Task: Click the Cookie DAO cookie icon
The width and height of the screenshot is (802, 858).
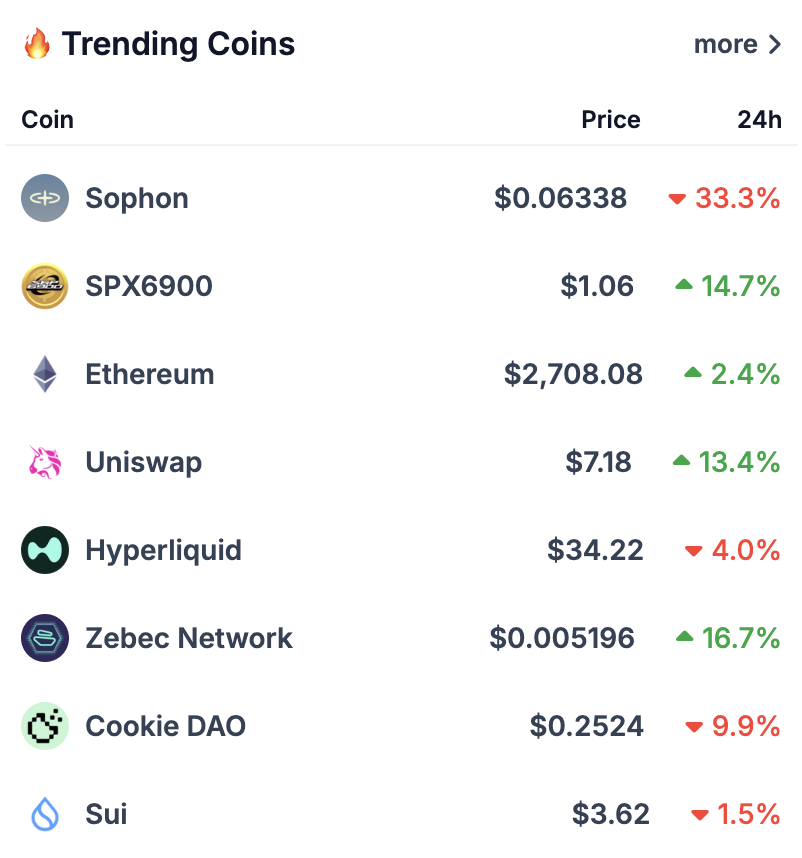Action: click(45, 726)
